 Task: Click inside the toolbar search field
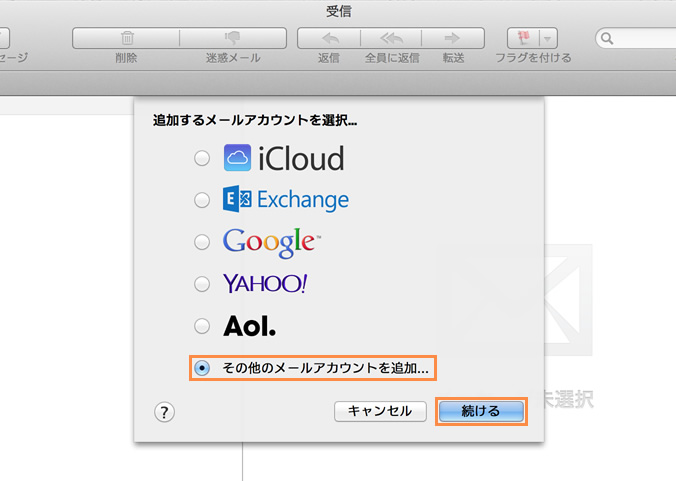pos(640,39)
